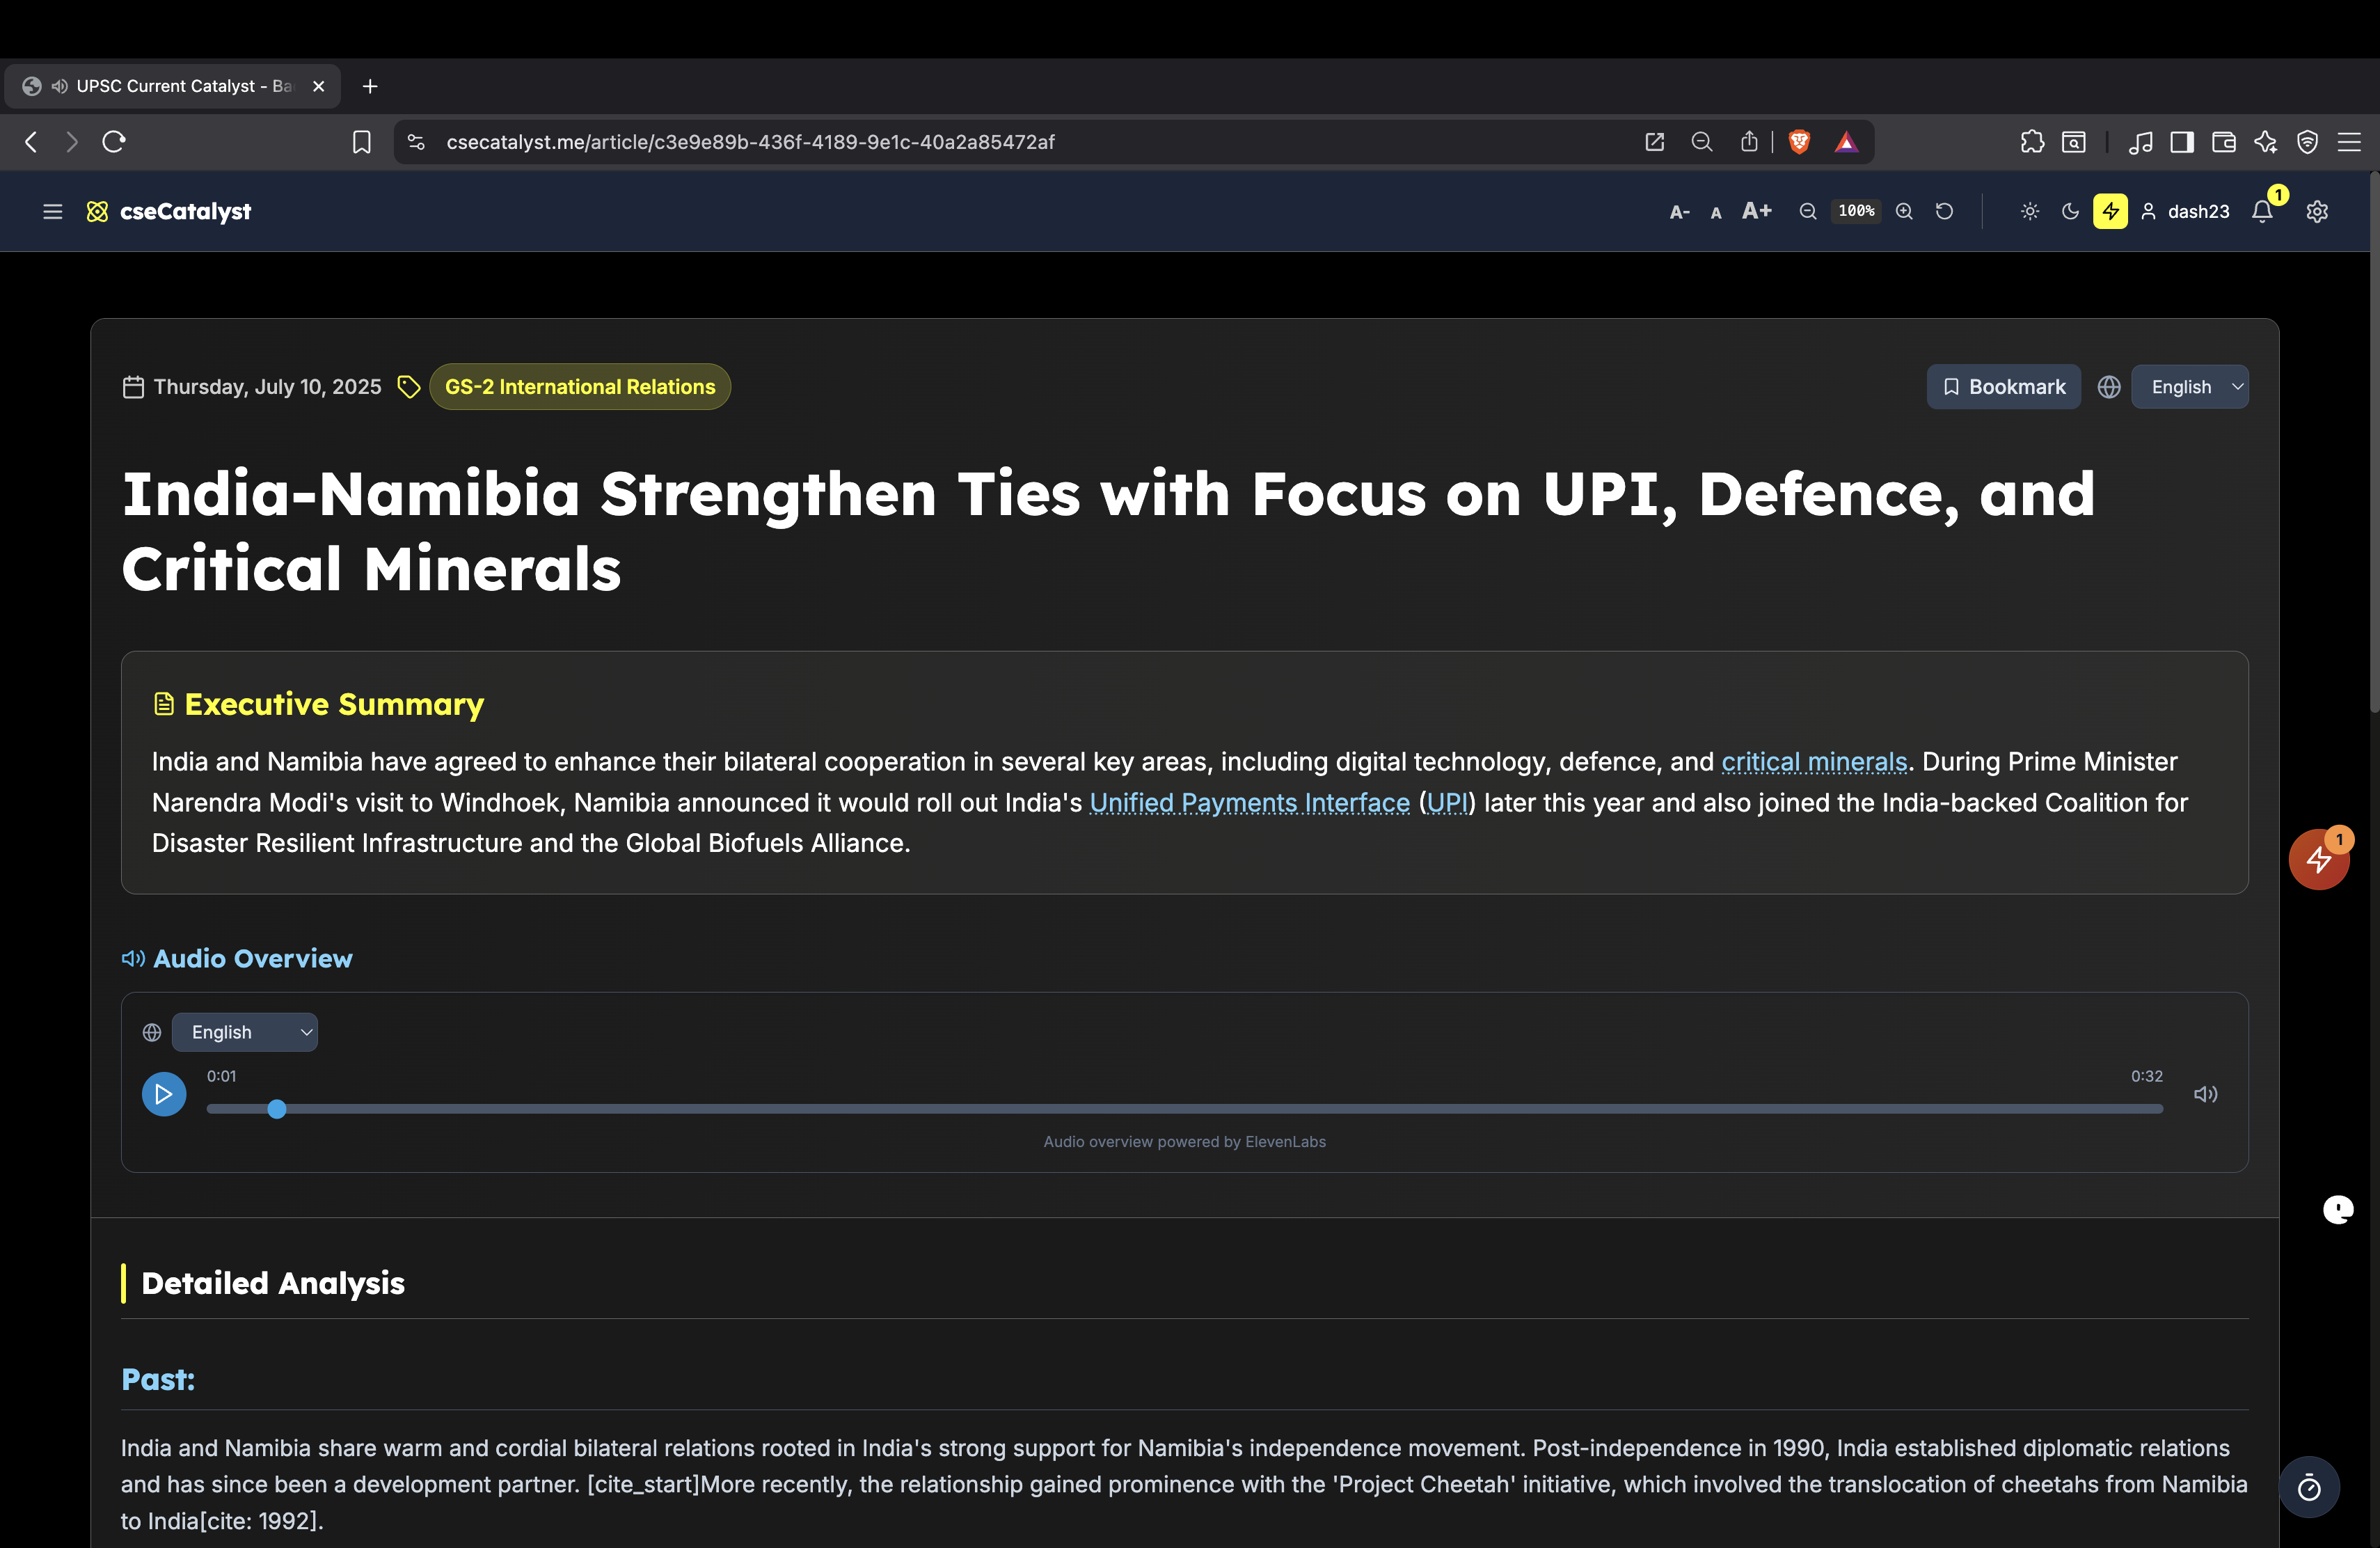This screenshot has height=1548, width=2380.
Task: Open the Unified Payments Interface link
Action: 1249,803
